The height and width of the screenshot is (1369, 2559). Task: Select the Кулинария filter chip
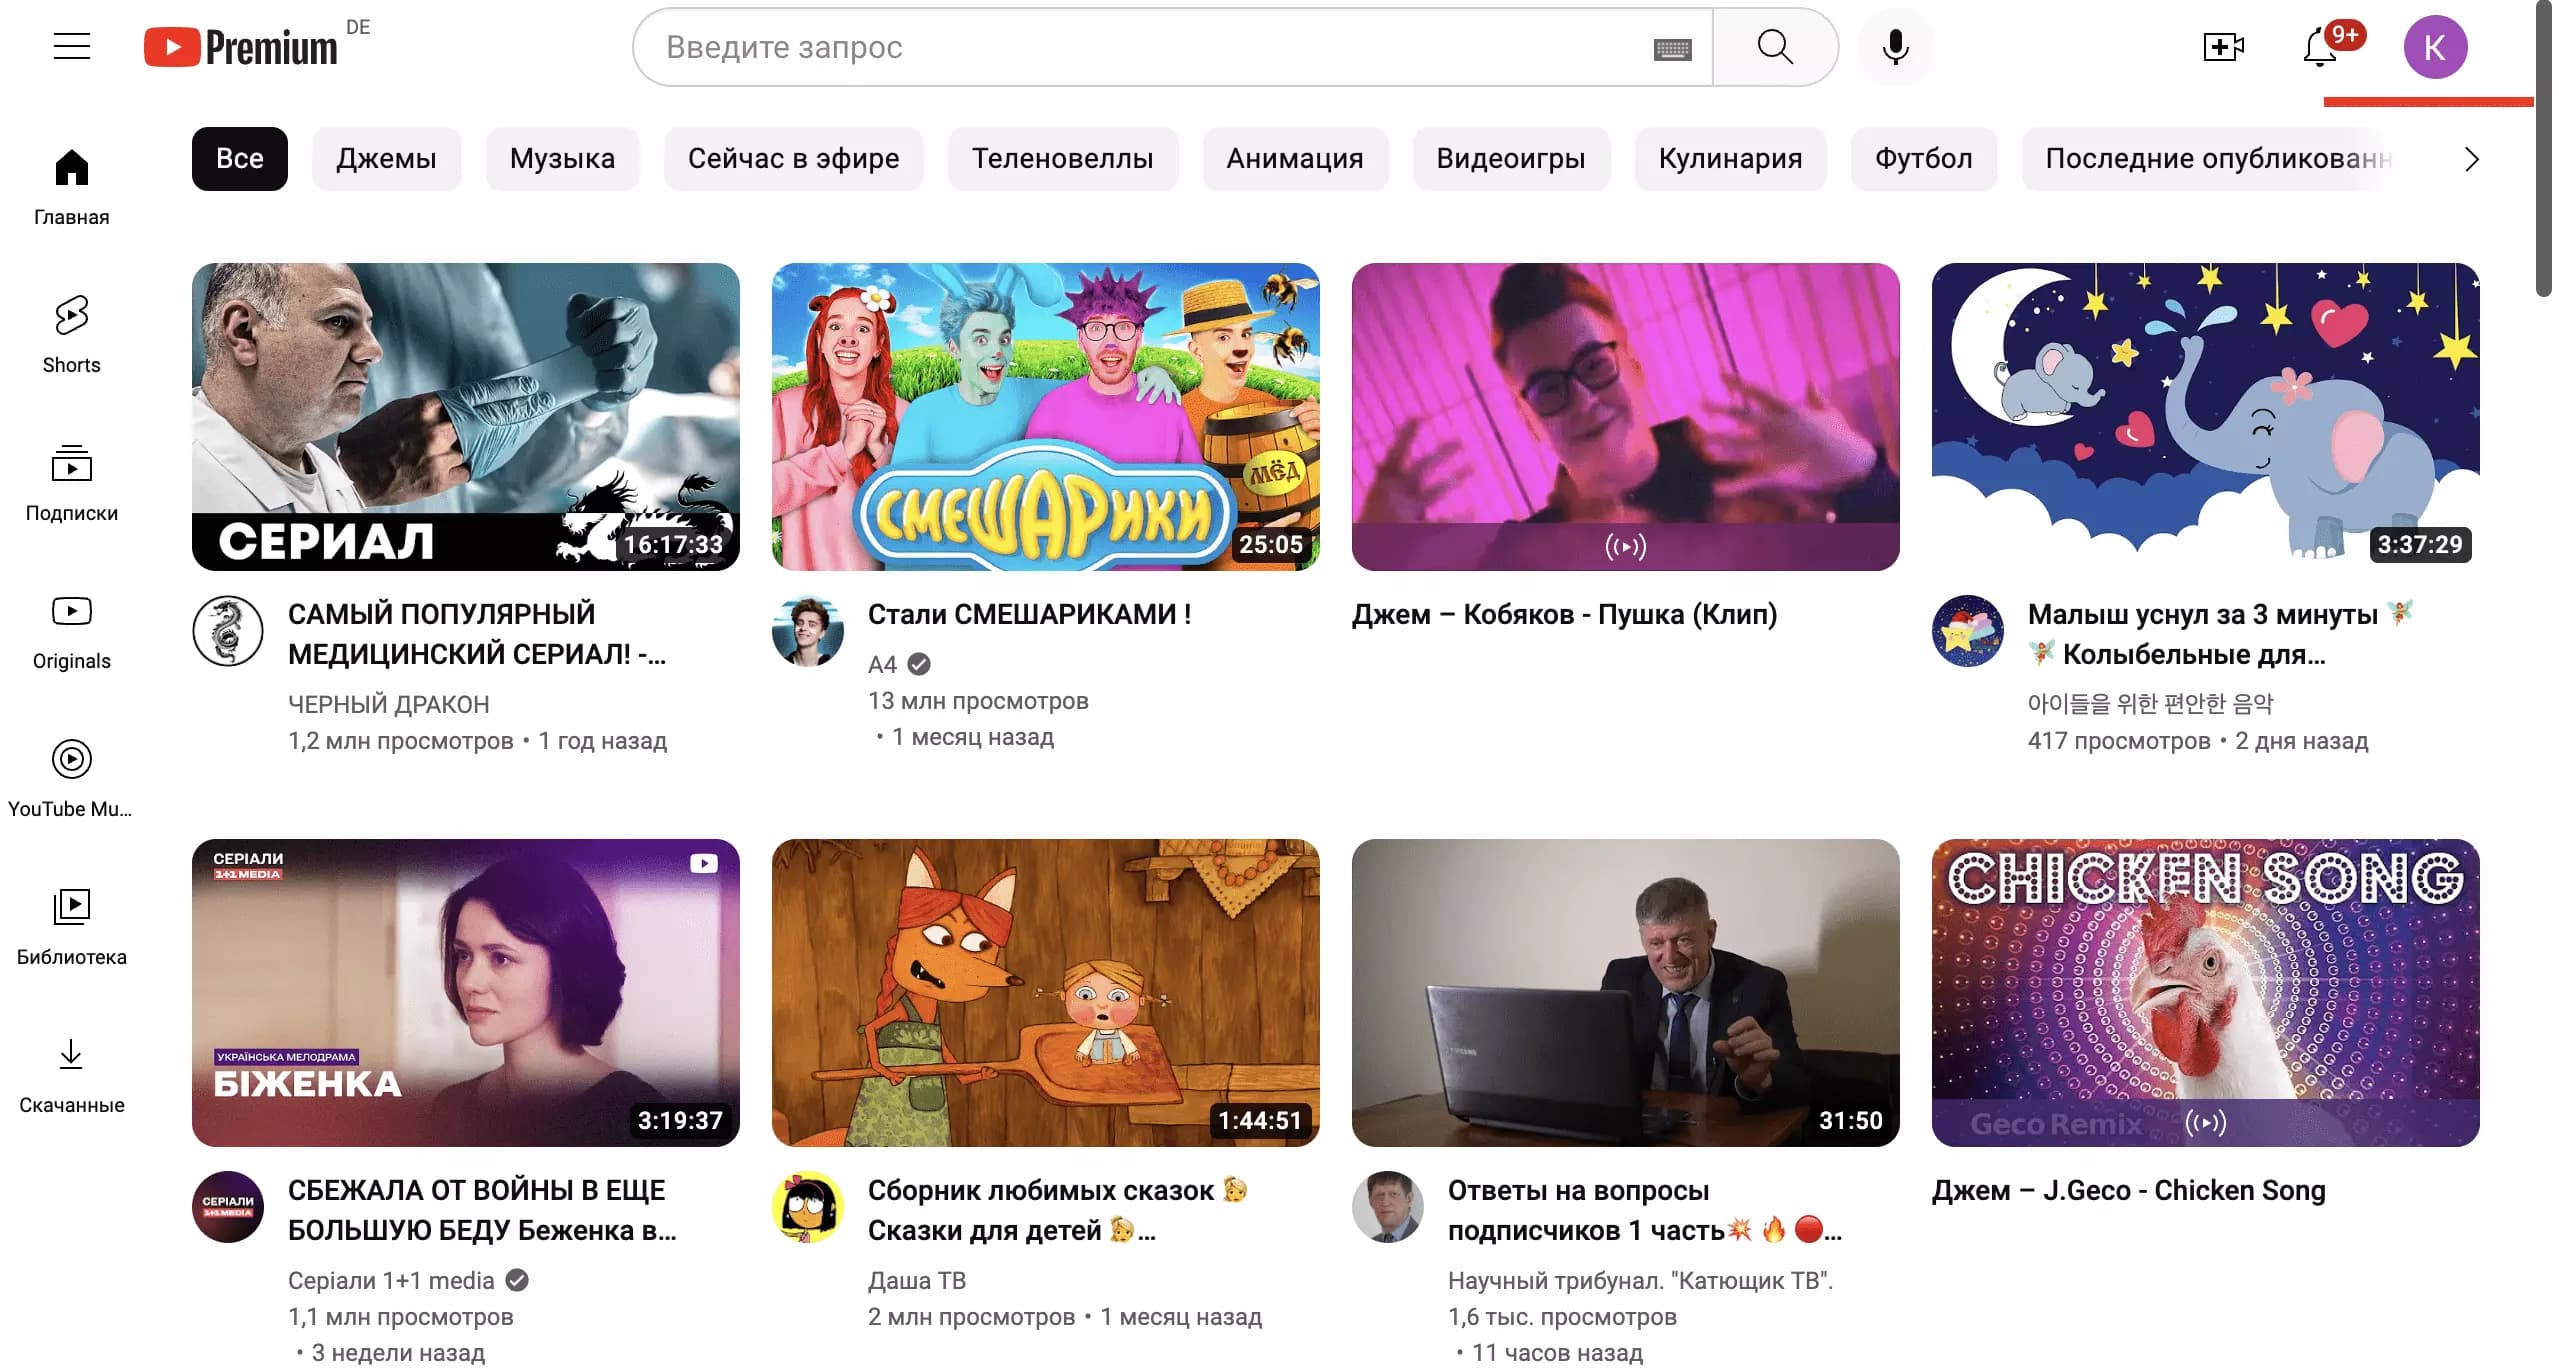tap(1730, 159)
